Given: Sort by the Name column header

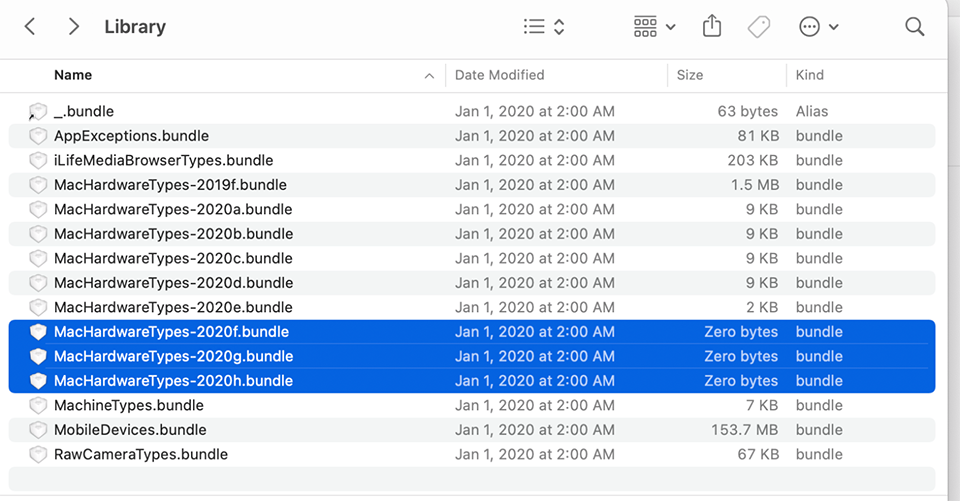Looking at the screenshot, I should coord(73,75).
